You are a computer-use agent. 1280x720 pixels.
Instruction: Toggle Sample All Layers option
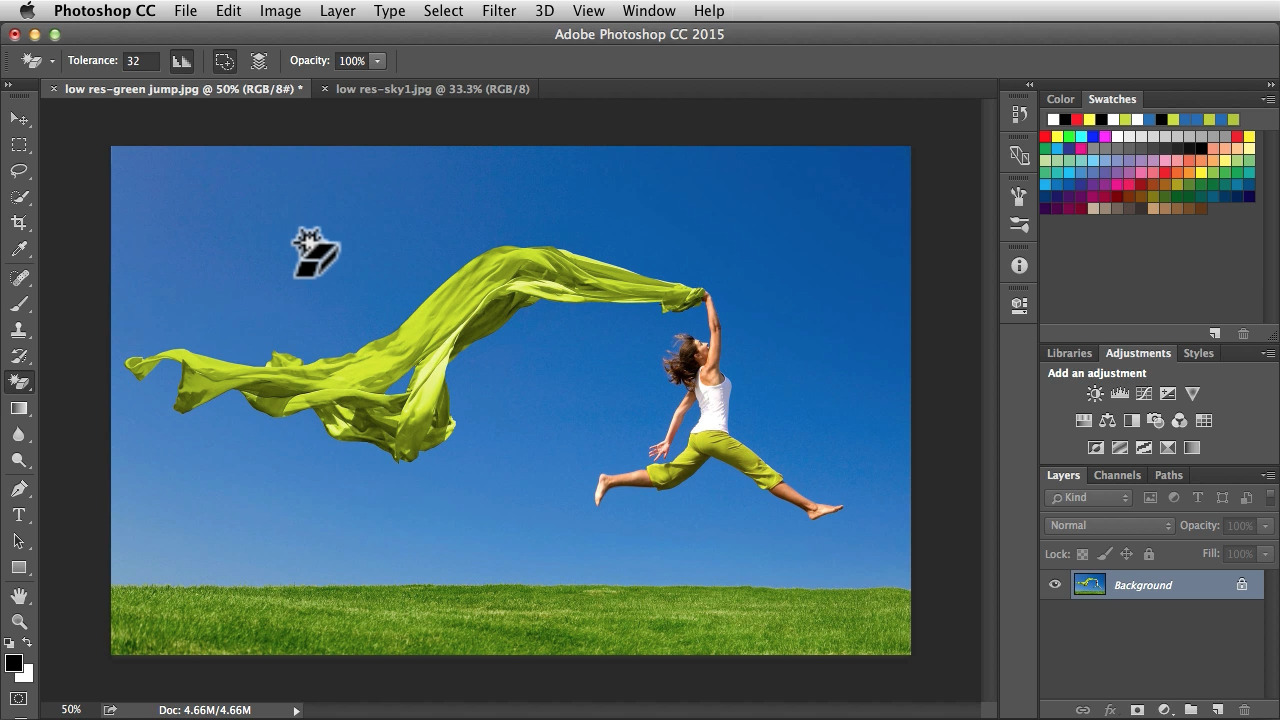(259, 61)
